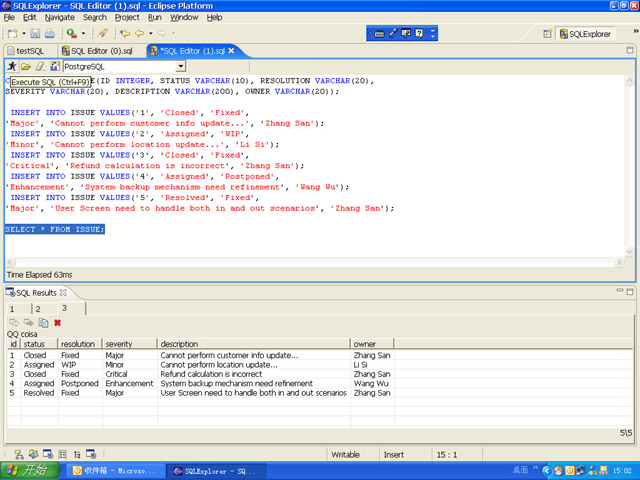Sort results by the severity column header
The height and width of the screenshot is (480, 640).
point(130,344)
